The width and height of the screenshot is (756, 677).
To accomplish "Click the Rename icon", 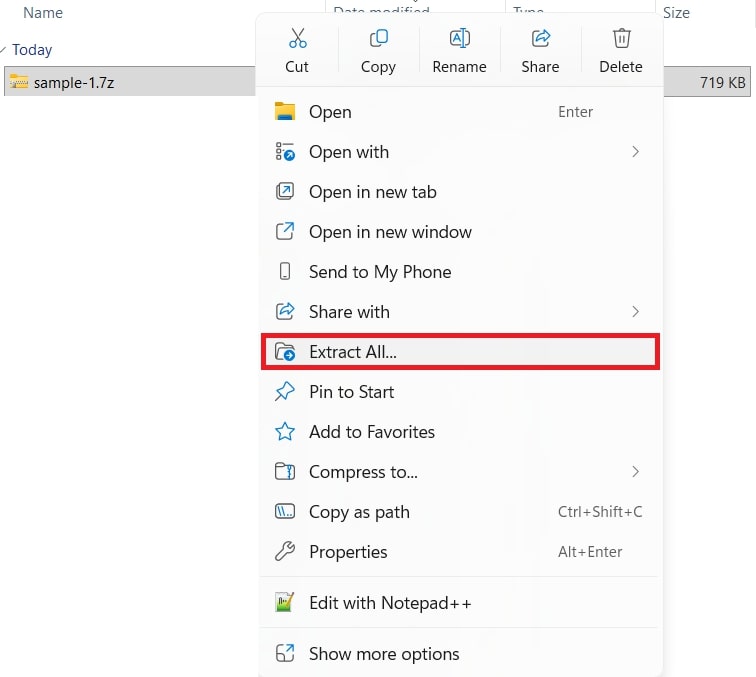I will [459, 39].
